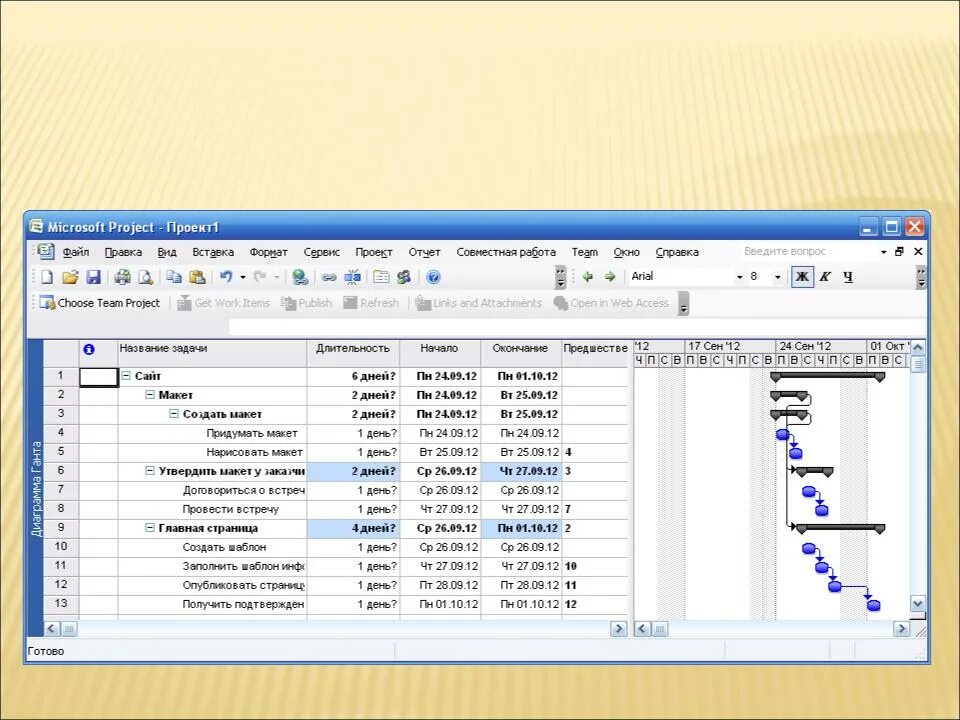Open the Совместная работа menu
The width and height of the screenshot is (960, 720).
506,252
